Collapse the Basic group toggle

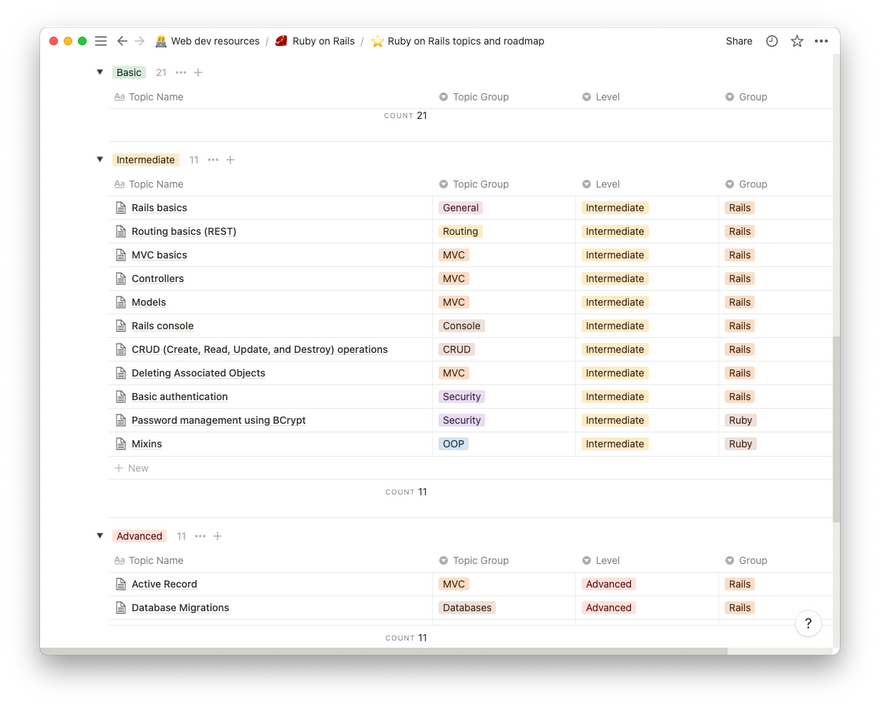point(100,72)
